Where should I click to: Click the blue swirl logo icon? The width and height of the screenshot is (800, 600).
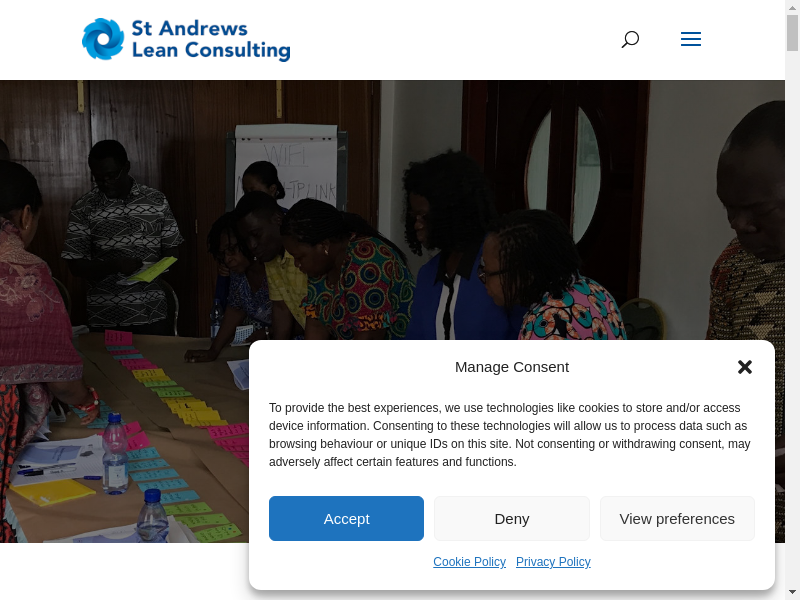(x=103, y=39)
